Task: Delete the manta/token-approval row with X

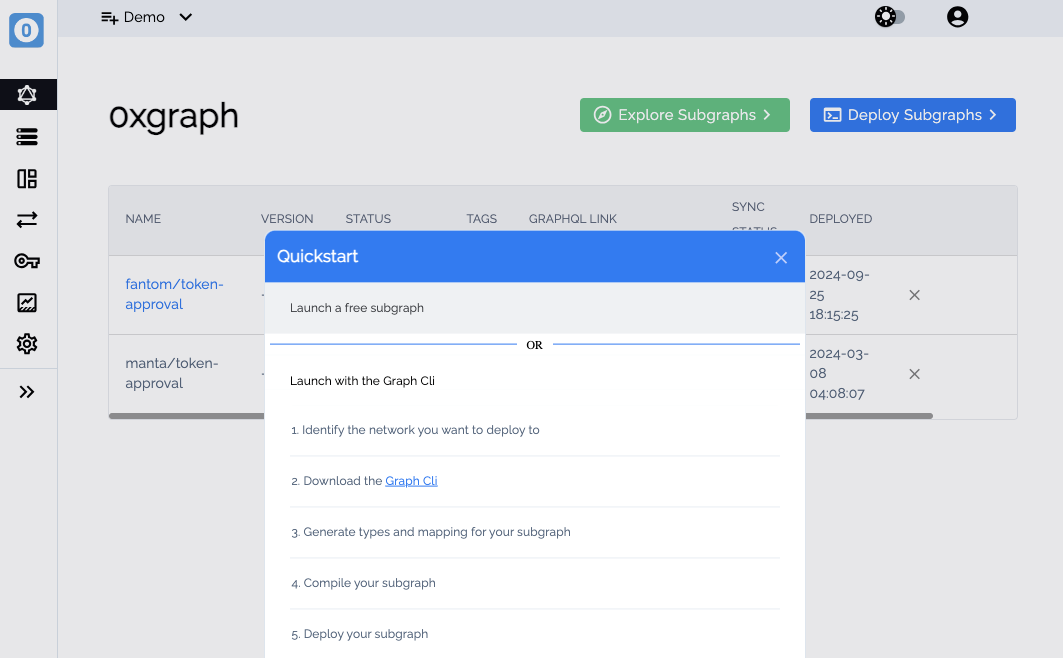Action: 915,374
